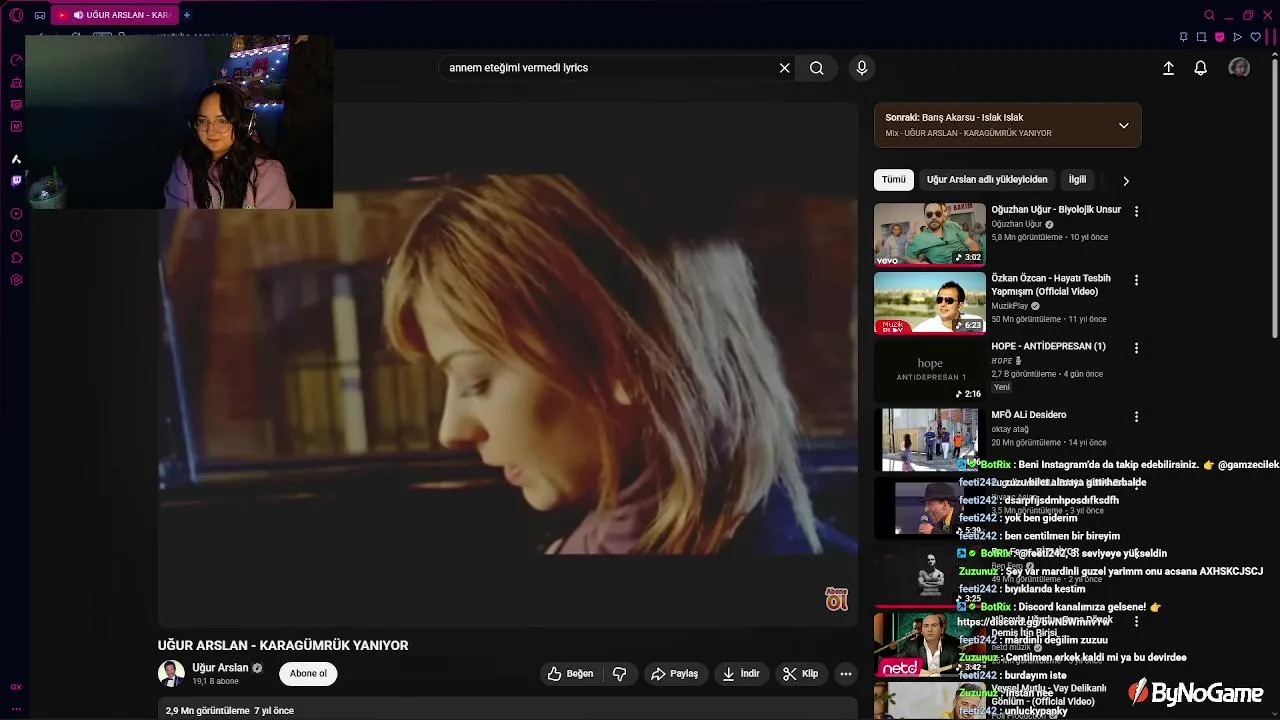Viewport: 1280px width, 720px height.
Task: Open options for Oğuzhan Uğur Biyolojik Unsur video
Action: [1136, 211]
